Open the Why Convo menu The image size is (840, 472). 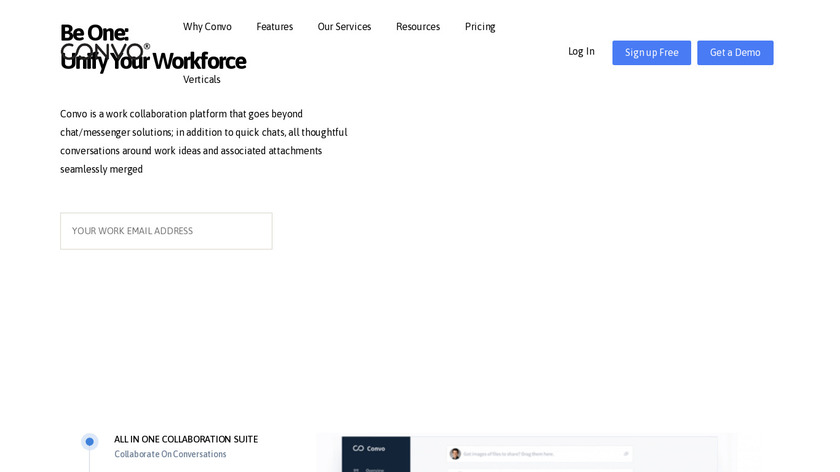(207, 27)
